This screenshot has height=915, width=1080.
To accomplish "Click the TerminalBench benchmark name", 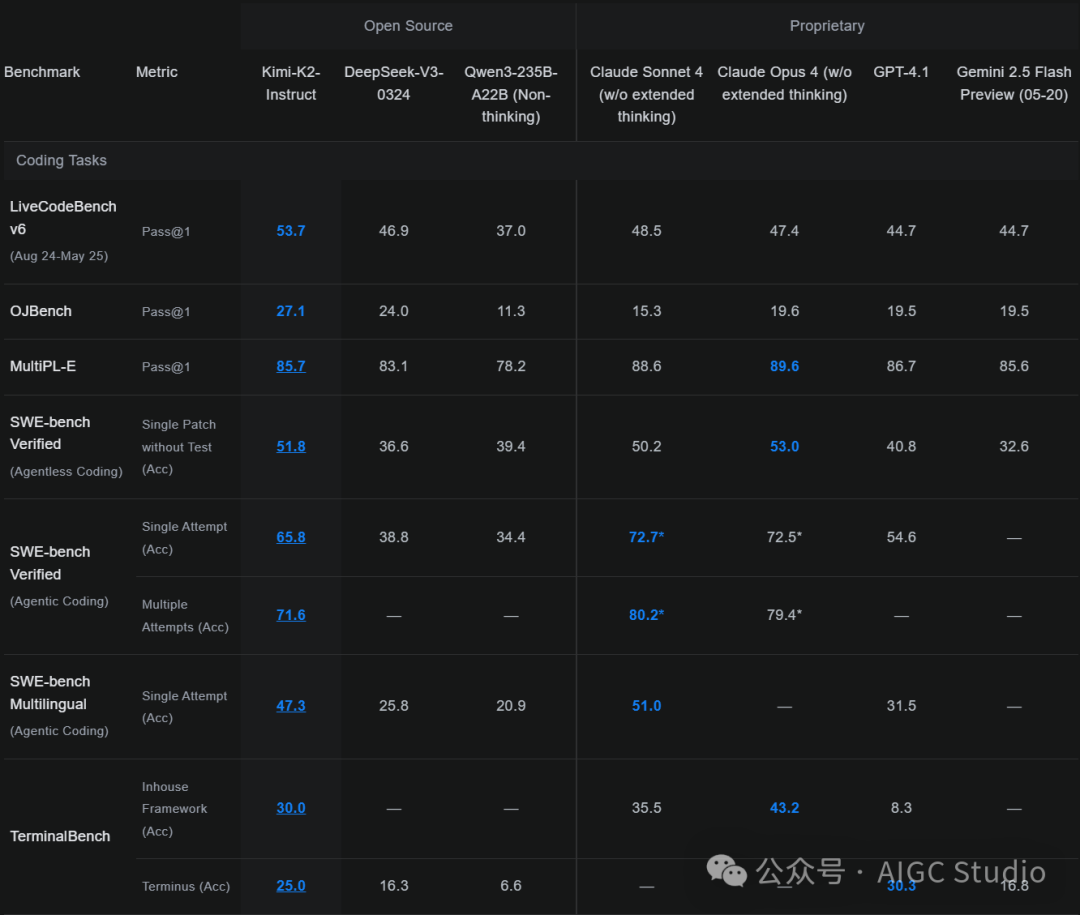I will [60, 836].
